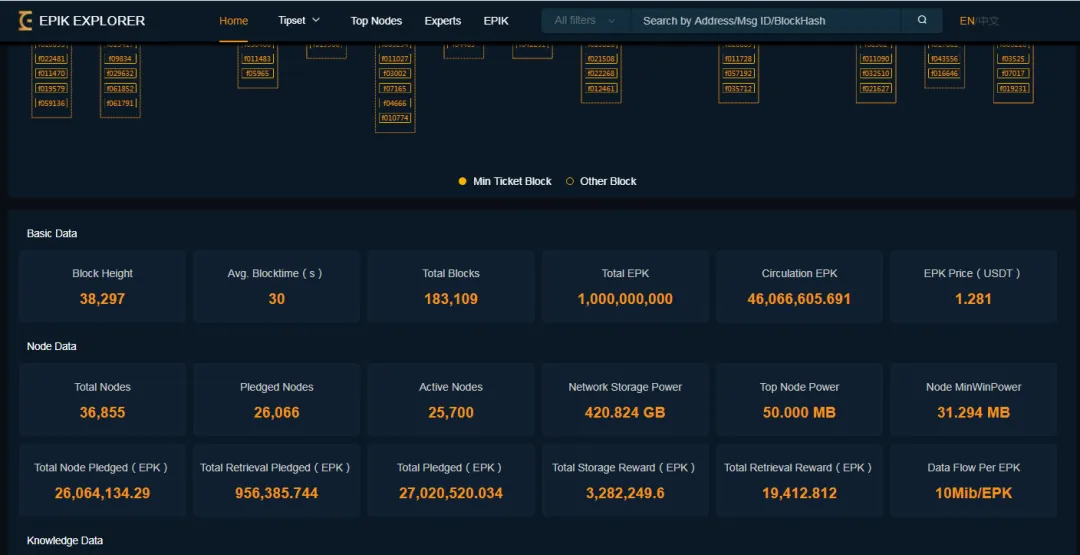Open block f029632
1080x555 pixels.
121,73
